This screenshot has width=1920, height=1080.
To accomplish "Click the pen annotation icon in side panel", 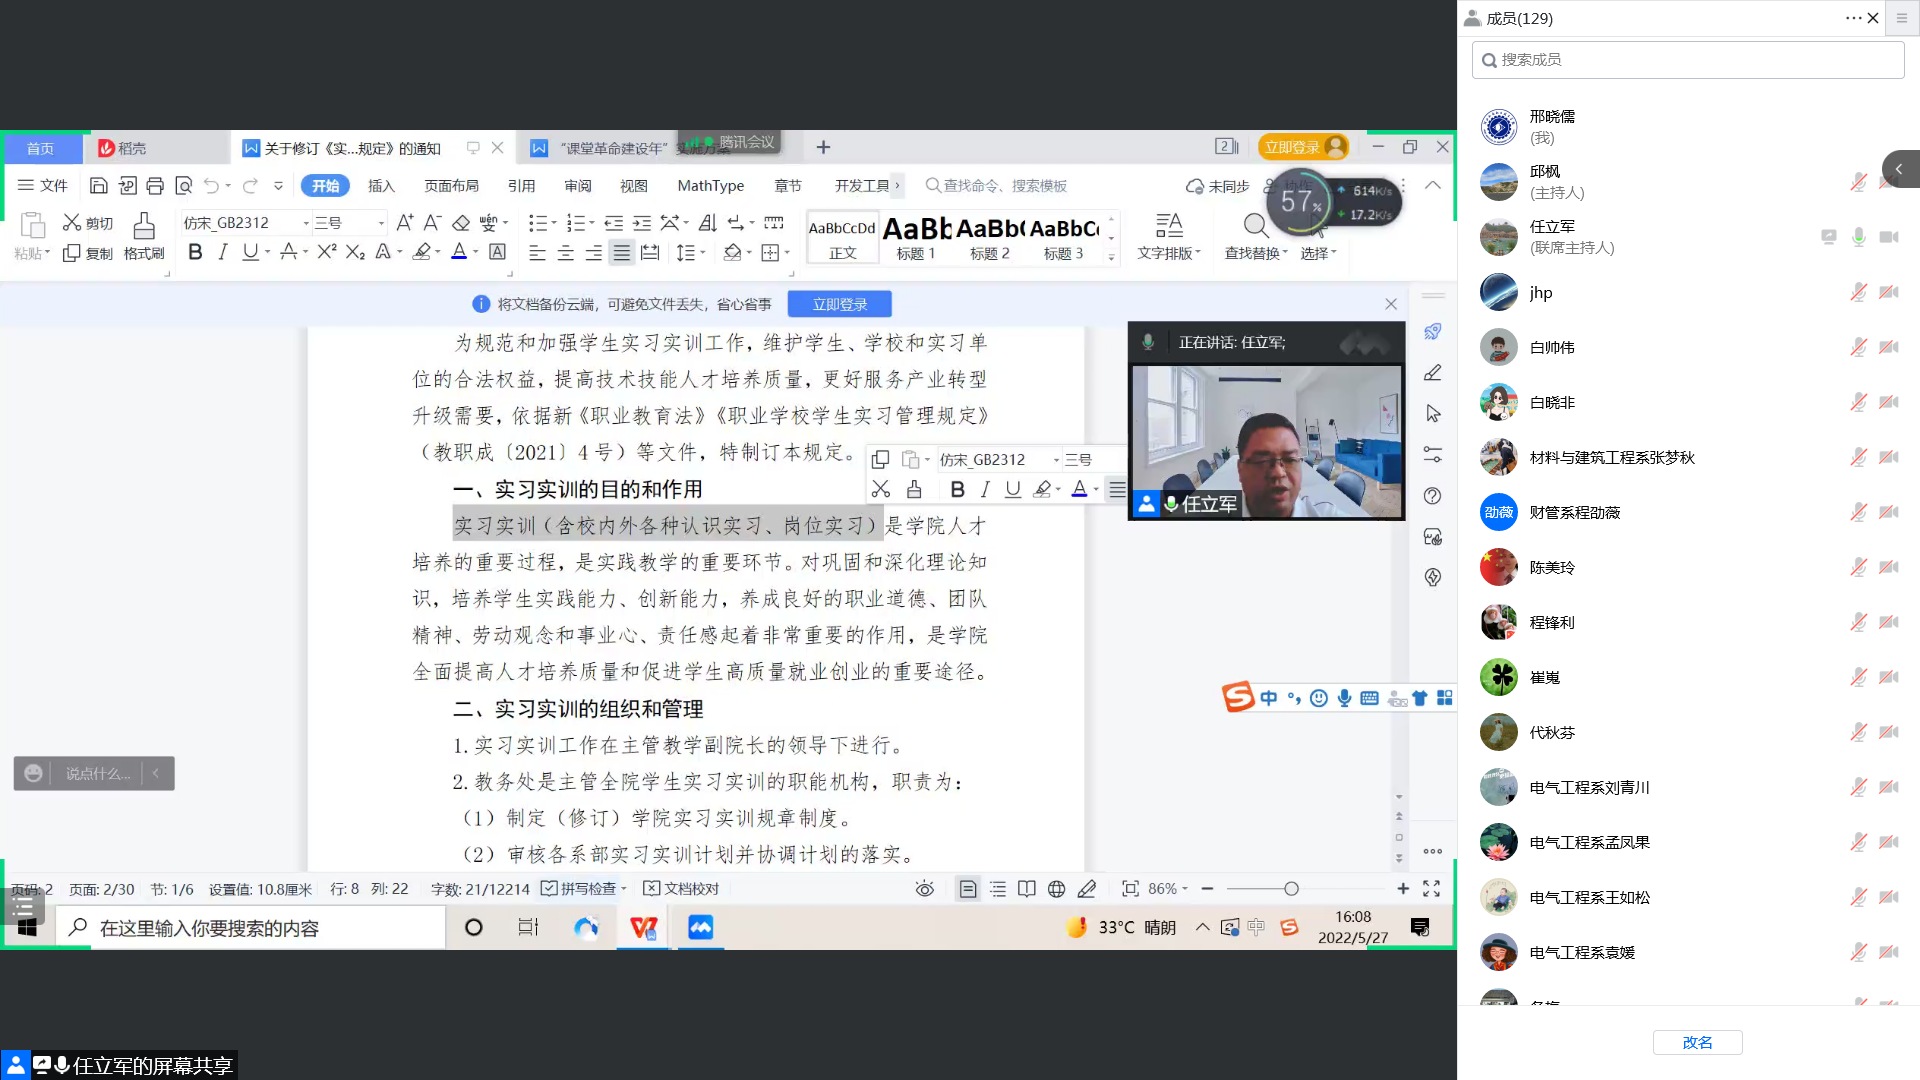I will tap(1432, 372).
